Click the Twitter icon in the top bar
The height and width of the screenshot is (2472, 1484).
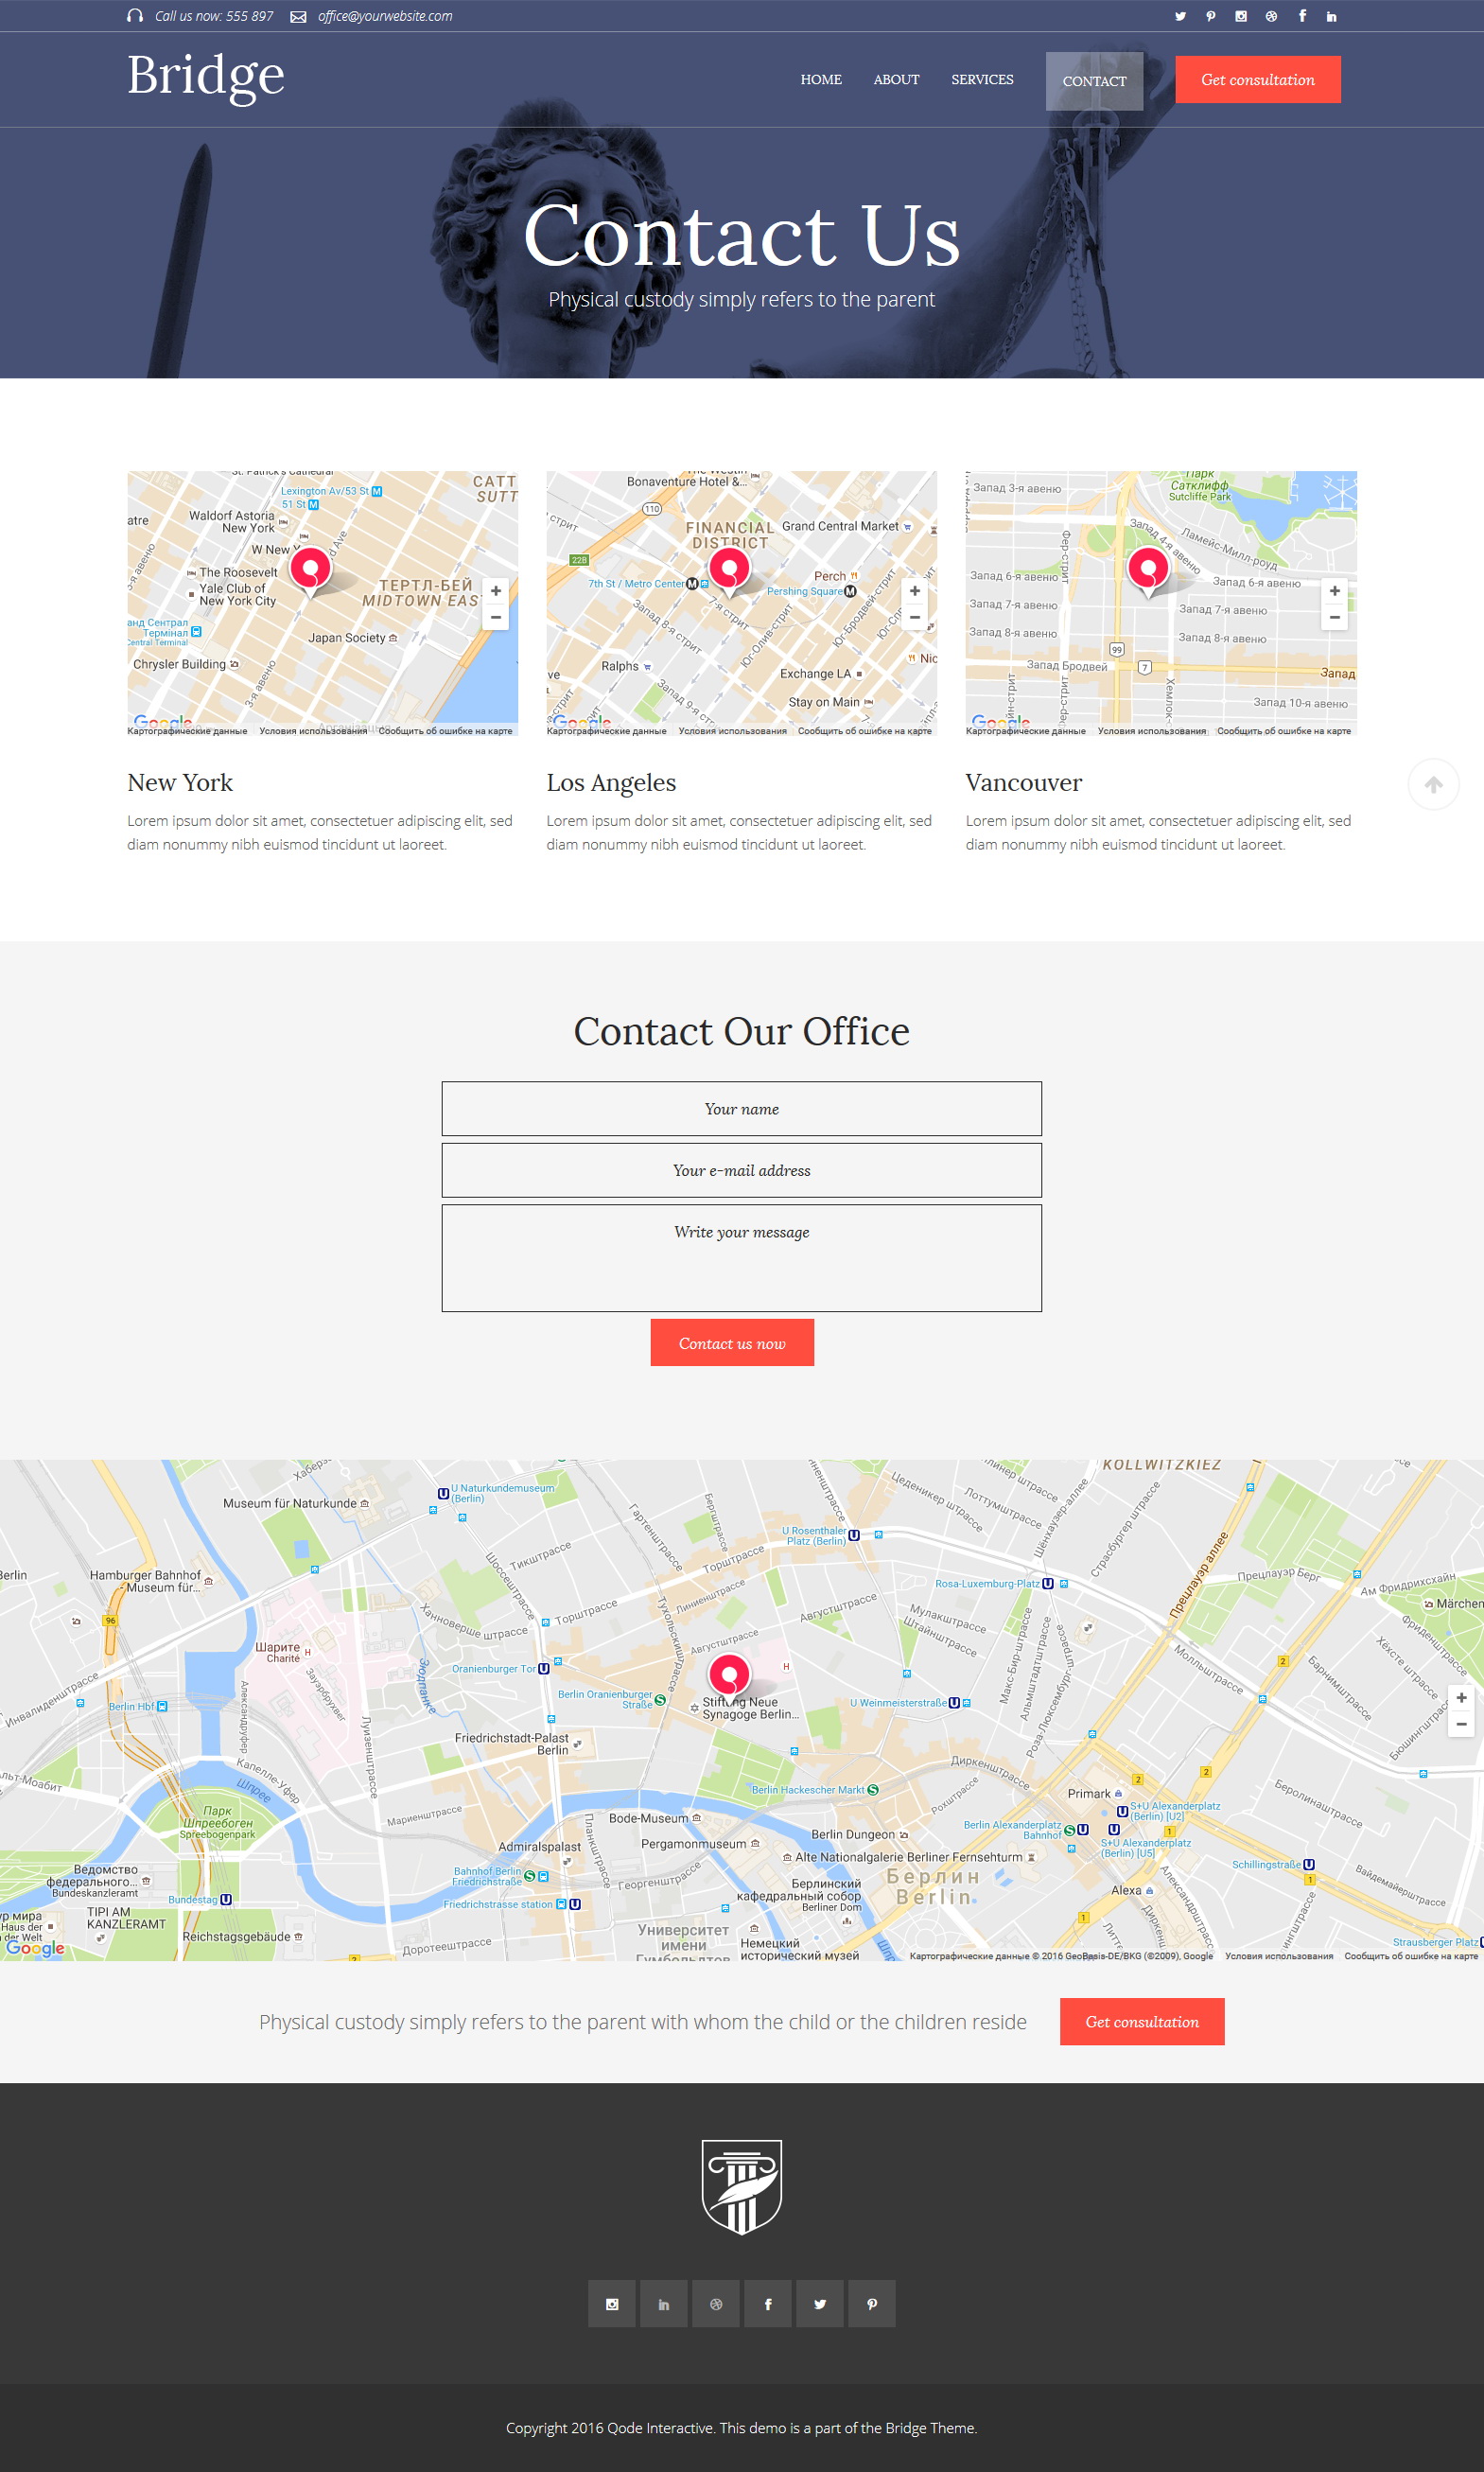point(1180,16)
